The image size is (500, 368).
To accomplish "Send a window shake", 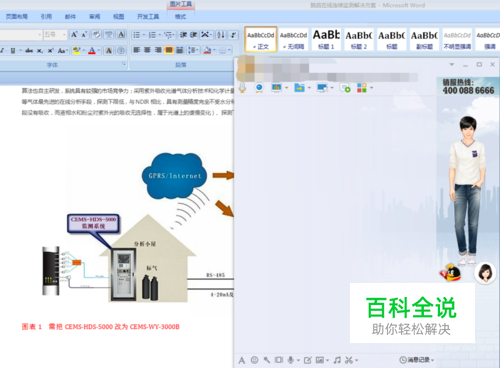I will [279, 360].
